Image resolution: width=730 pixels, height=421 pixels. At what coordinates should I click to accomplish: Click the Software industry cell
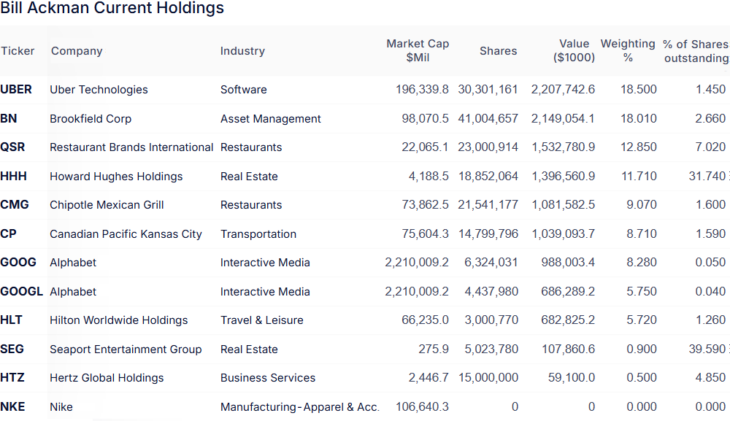[243, 89]
